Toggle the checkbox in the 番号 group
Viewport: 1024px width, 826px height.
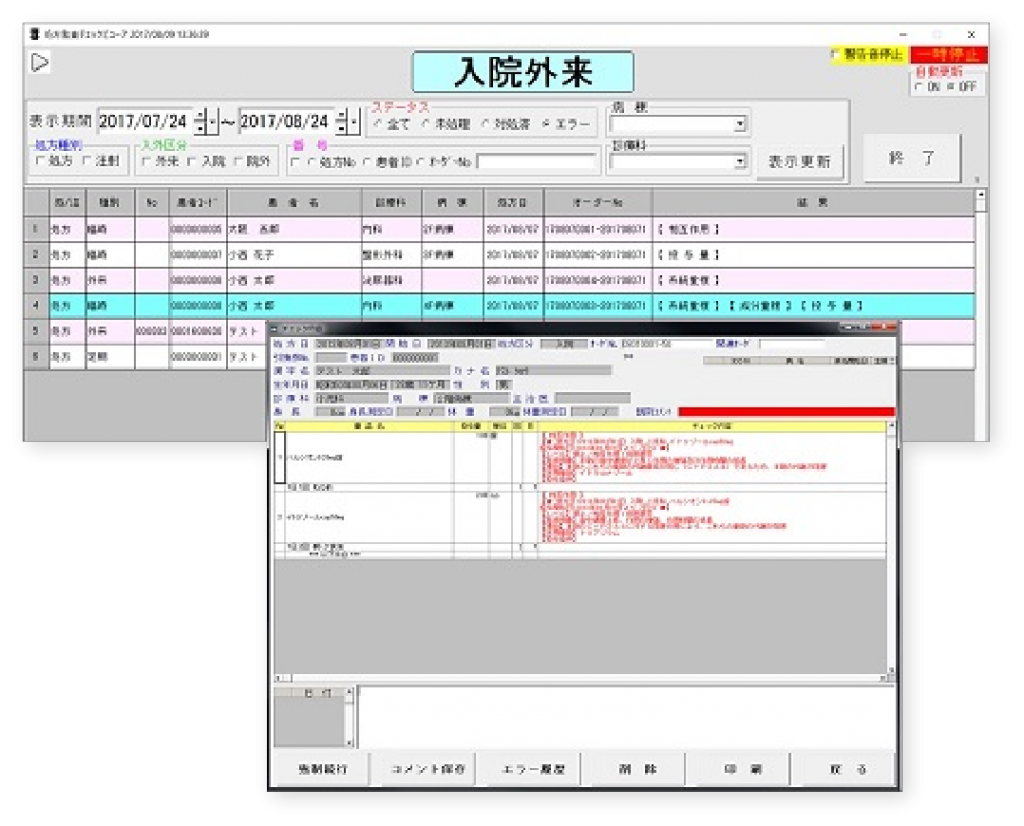[296, 162]
